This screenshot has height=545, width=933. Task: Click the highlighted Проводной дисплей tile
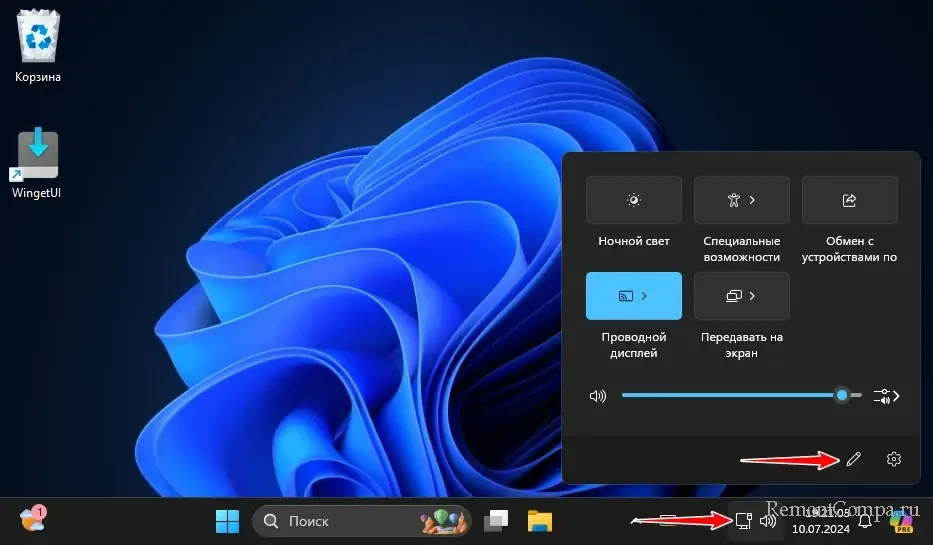point(633,296)
